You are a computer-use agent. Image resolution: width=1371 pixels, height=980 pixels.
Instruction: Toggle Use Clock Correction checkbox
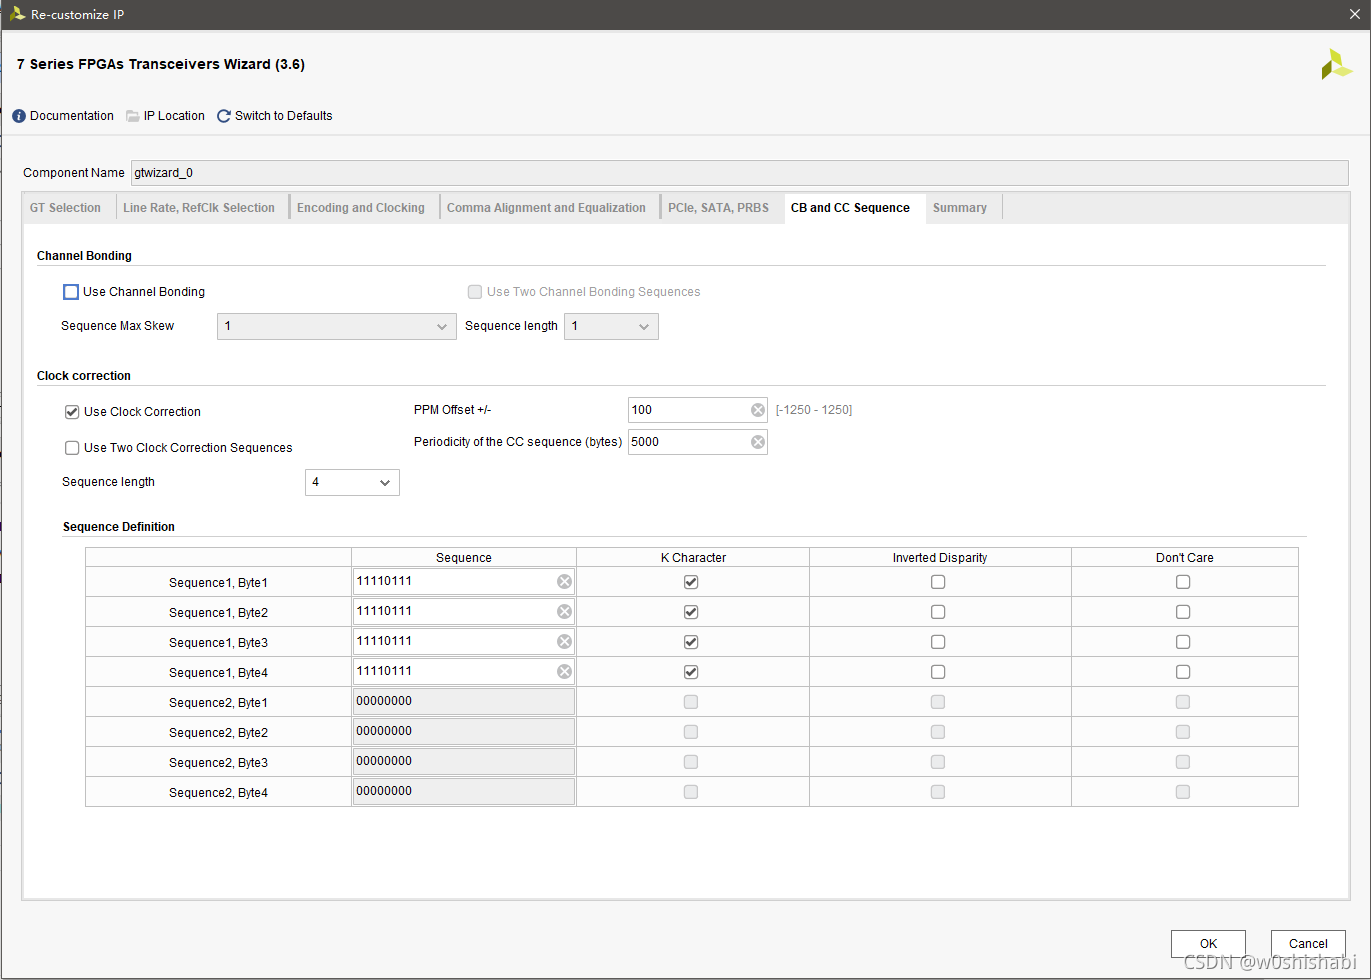(x=72, y=412)
